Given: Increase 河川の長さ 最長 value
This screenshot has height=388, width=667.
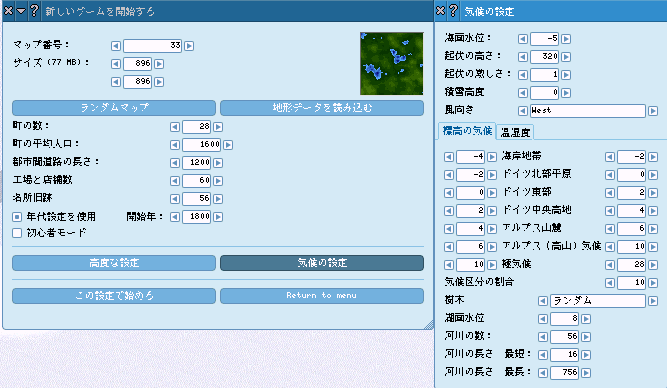Looking at the screenshot, I should [586, 373].
